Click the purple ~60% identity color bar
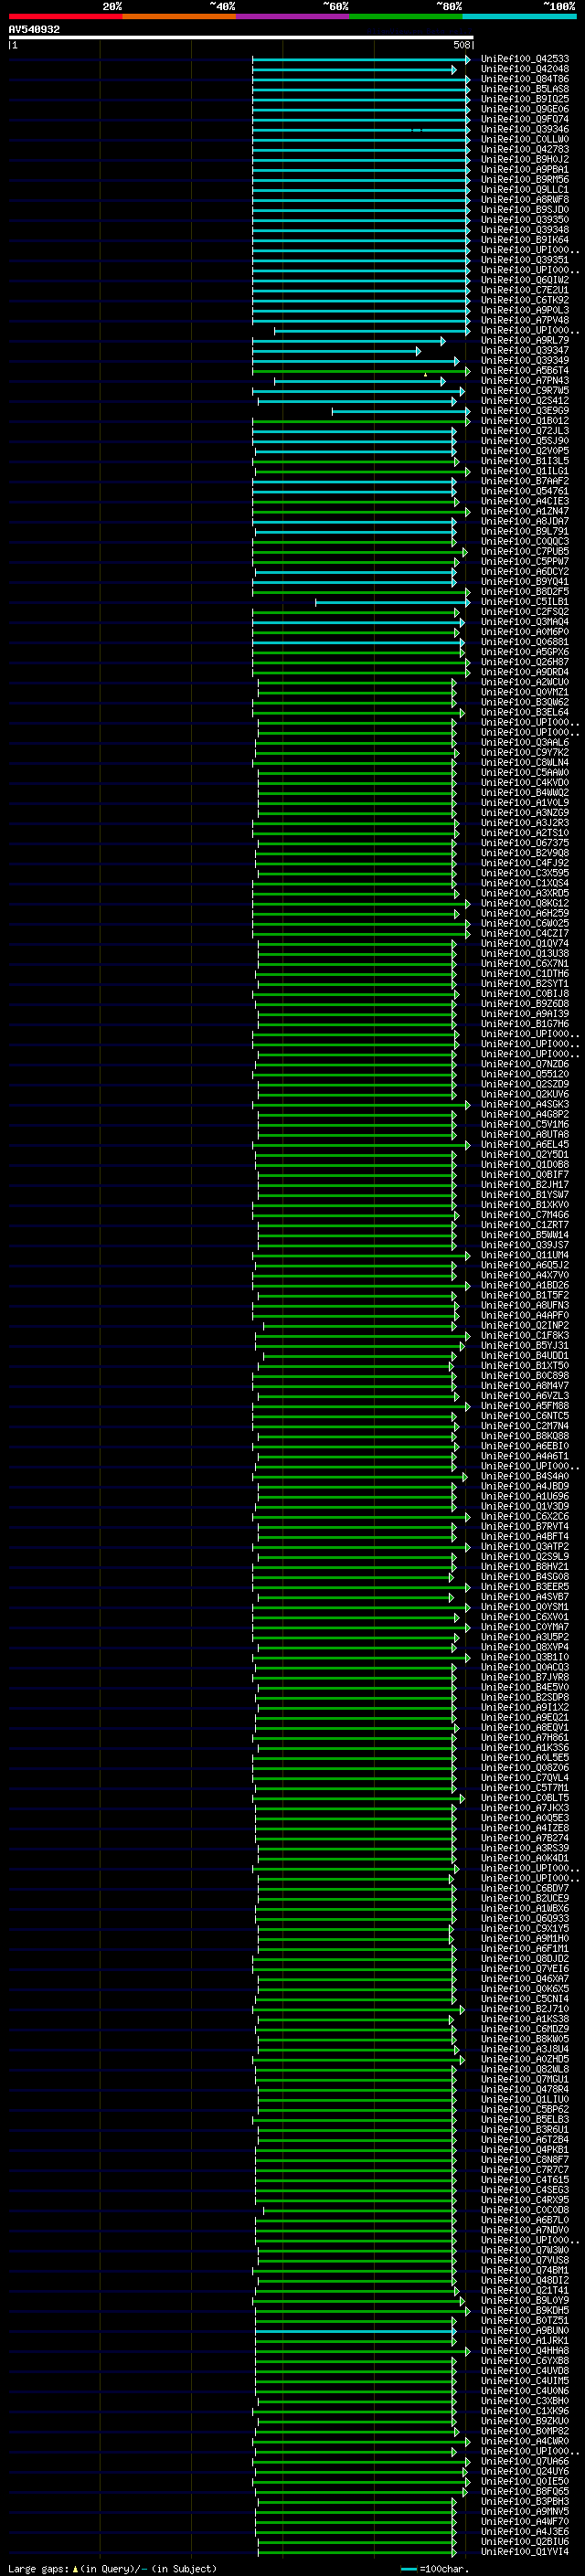 click(292, 16)
